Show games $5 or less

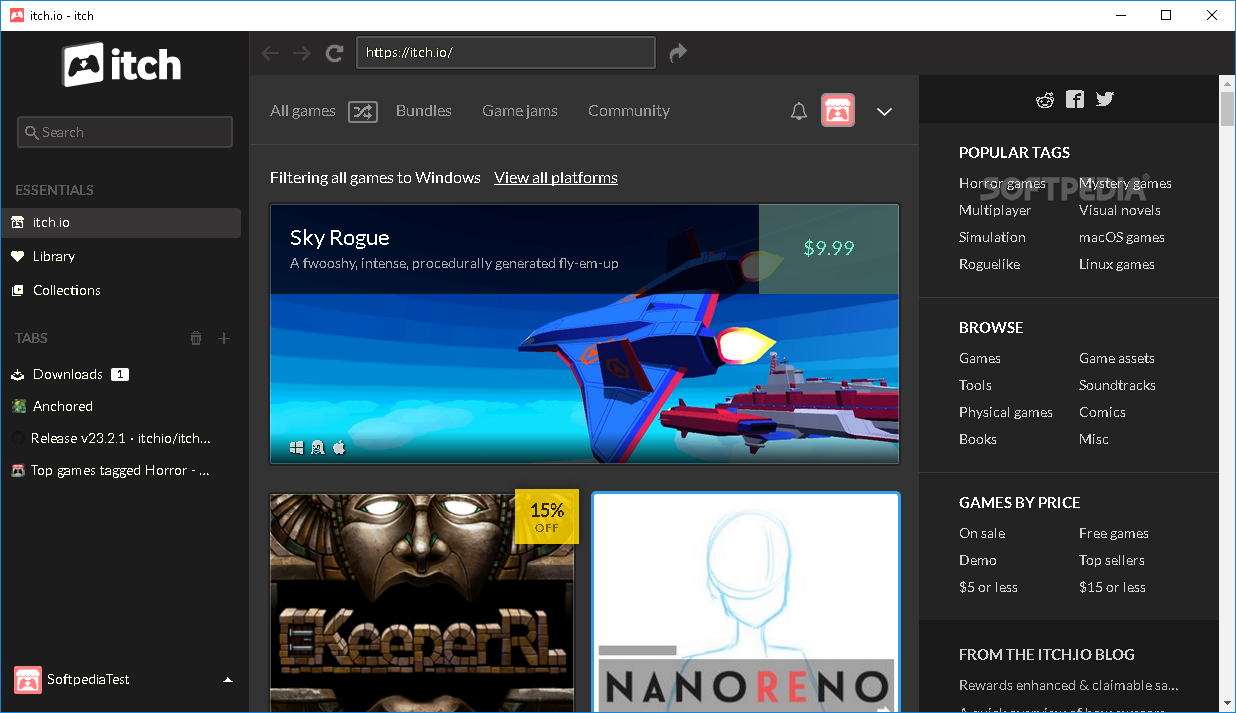988,587
